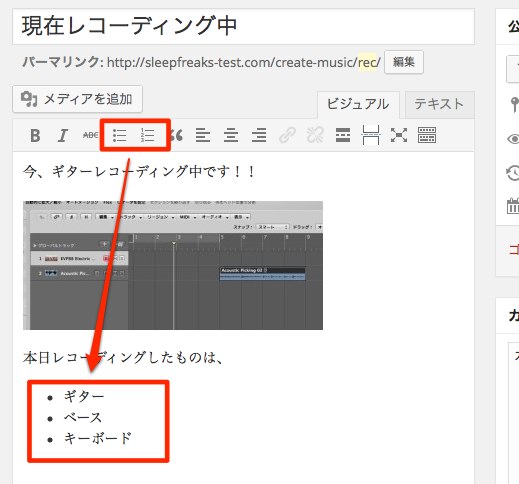Click the 編集 permalink edit button
This screenshot has height=484, width=519.
[x=404, y=62]
